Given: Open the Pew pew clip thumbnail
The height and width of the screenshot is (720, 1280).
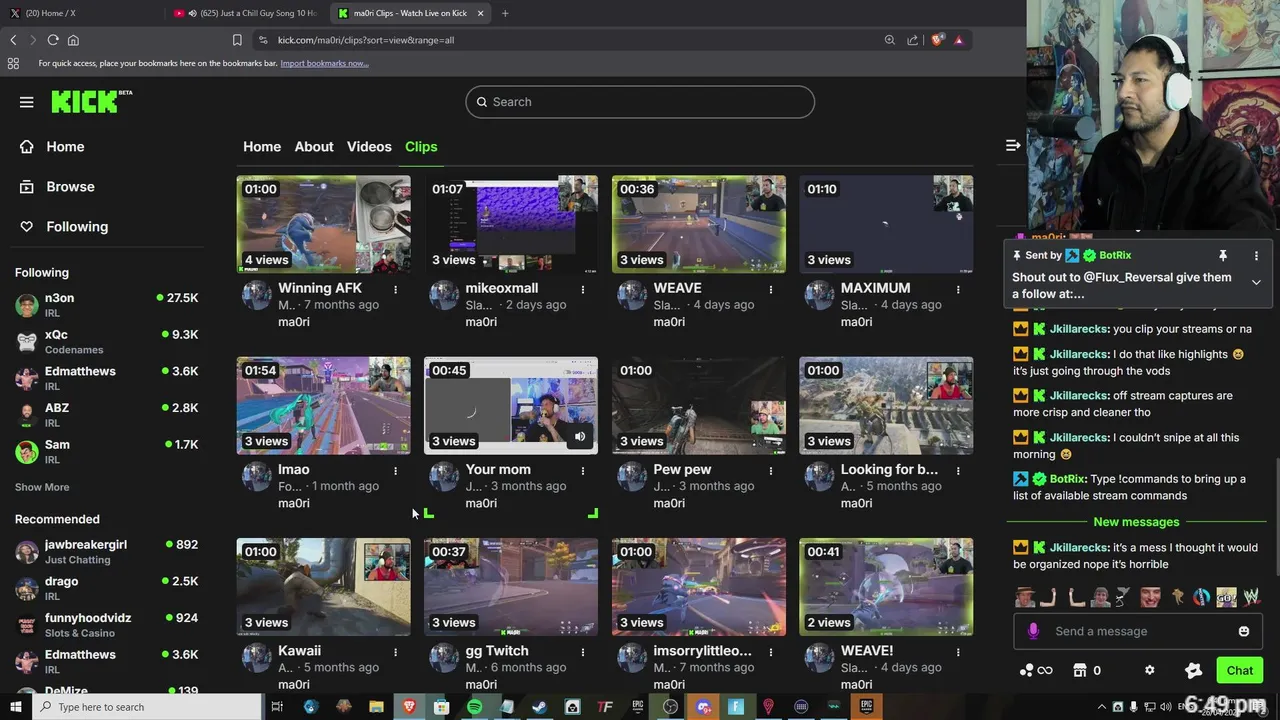Looking at the screenshot, I should click(698, 405).
